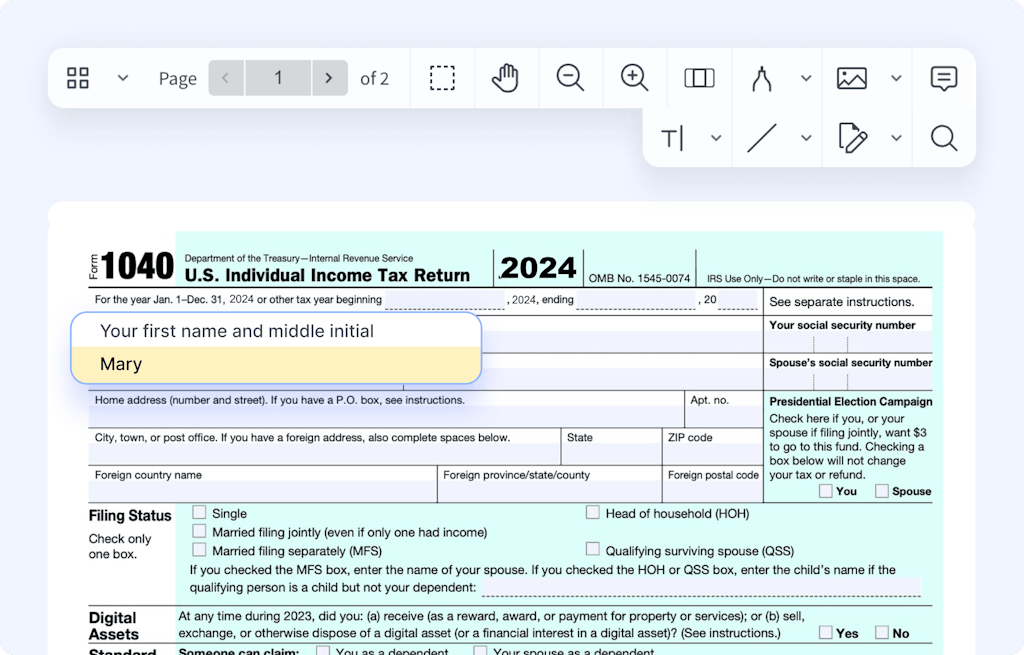Select the marquee selection tool
Viewport: 1024px width, 655px height.
pyautogui.click(x=442, y=78)
